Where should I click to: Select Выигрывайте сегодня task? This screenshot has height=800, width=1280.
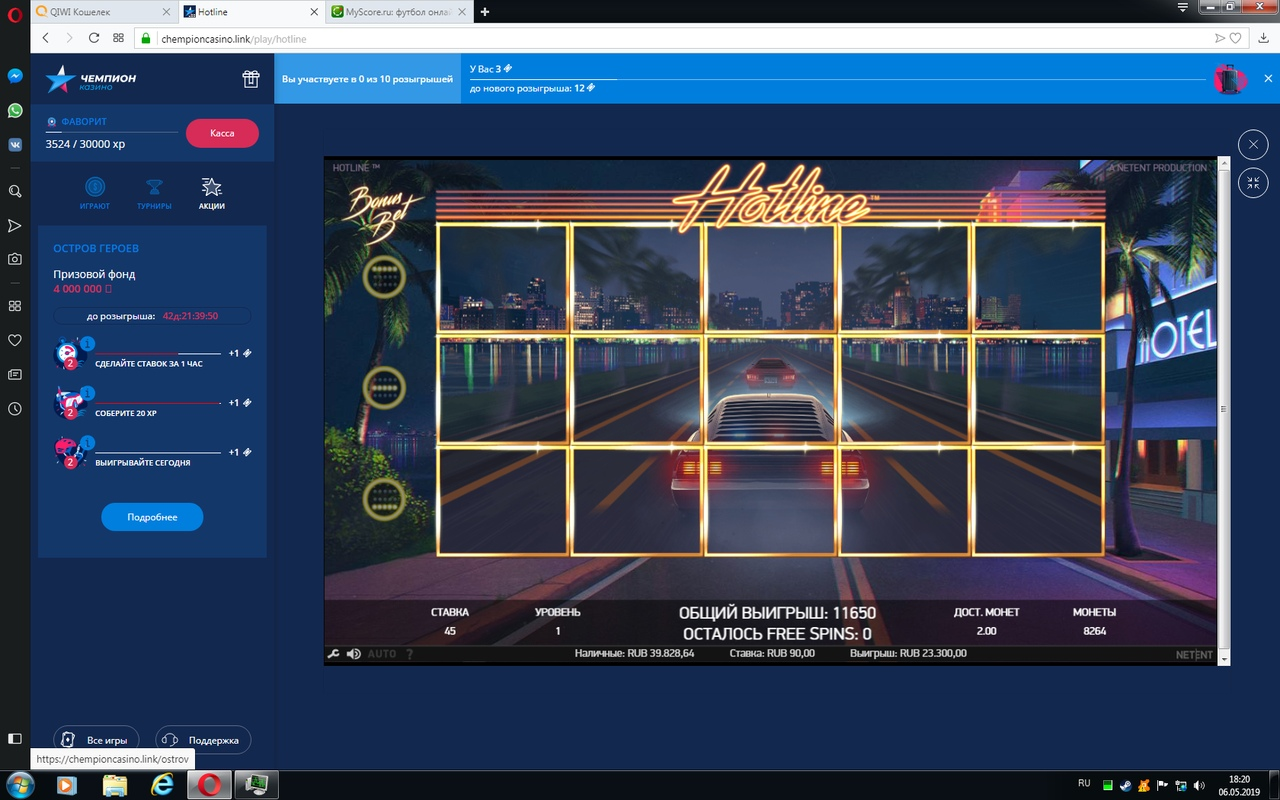click(x=152, y=454)
